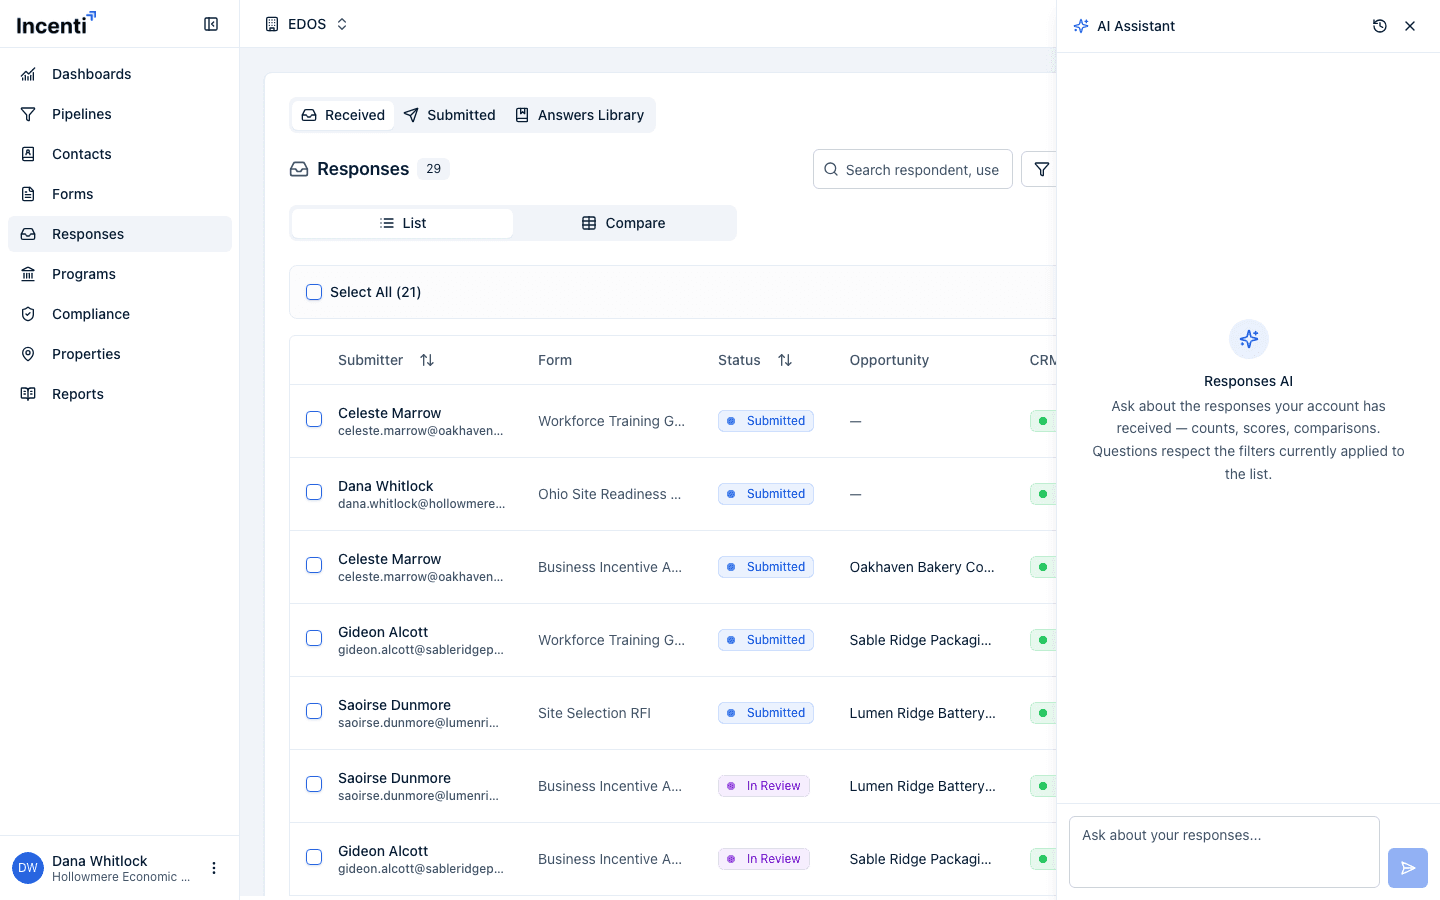1440x900 pixels.
Task: Click the Incenti logo
Action: click(x=56, y=23)
